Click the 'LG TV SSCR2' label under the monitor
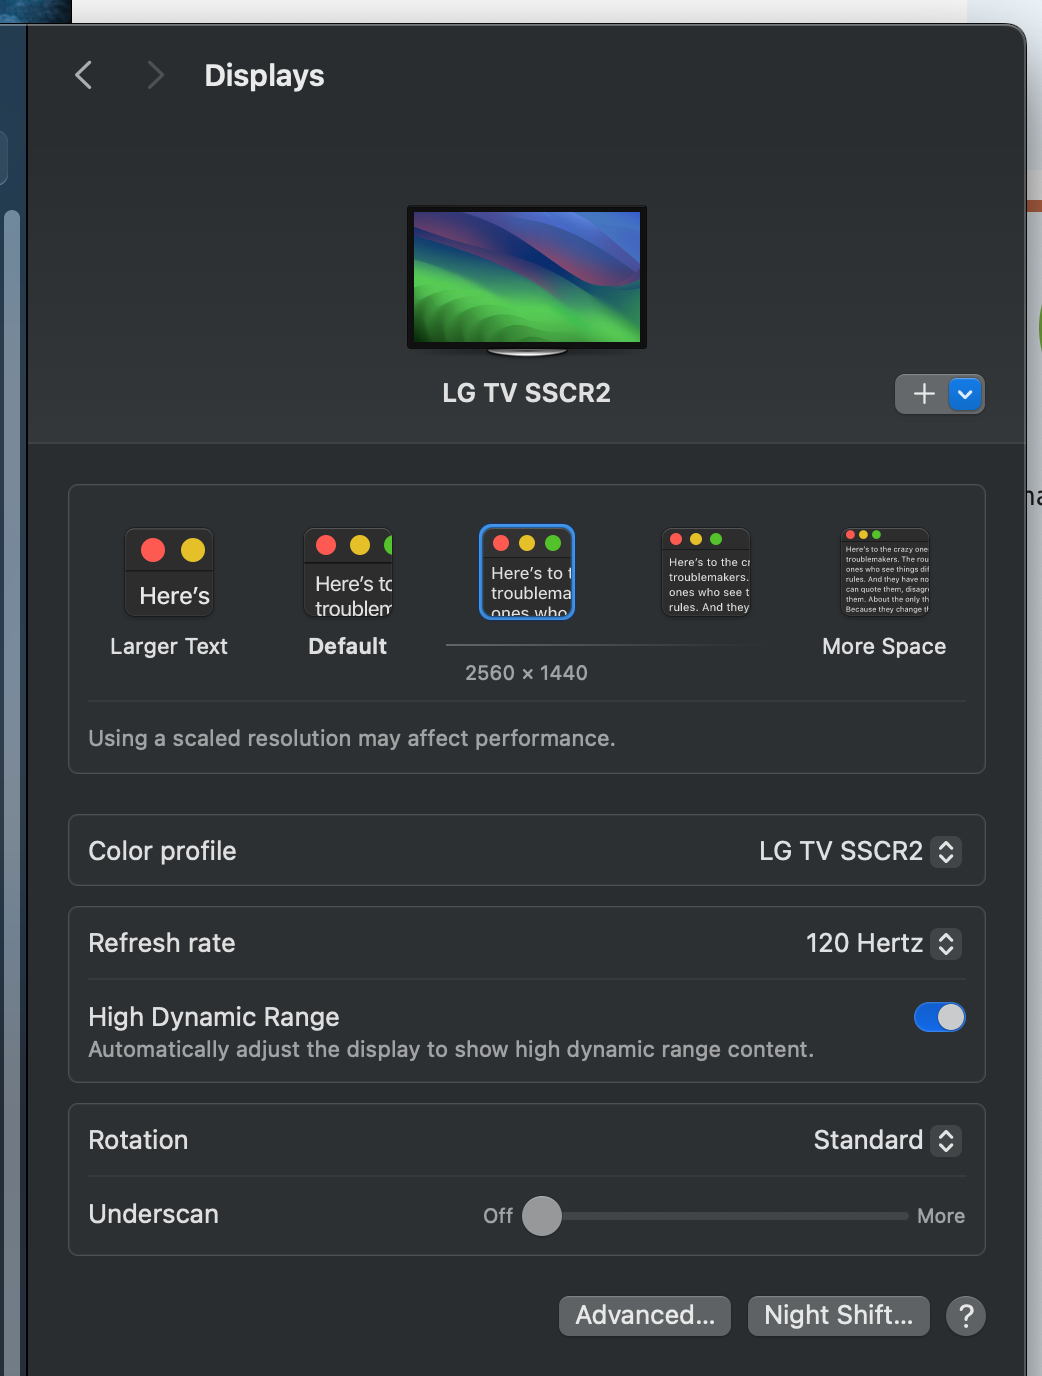Screen dimensions: 1042x1376 pyautogui.click(x=527, y=393)
